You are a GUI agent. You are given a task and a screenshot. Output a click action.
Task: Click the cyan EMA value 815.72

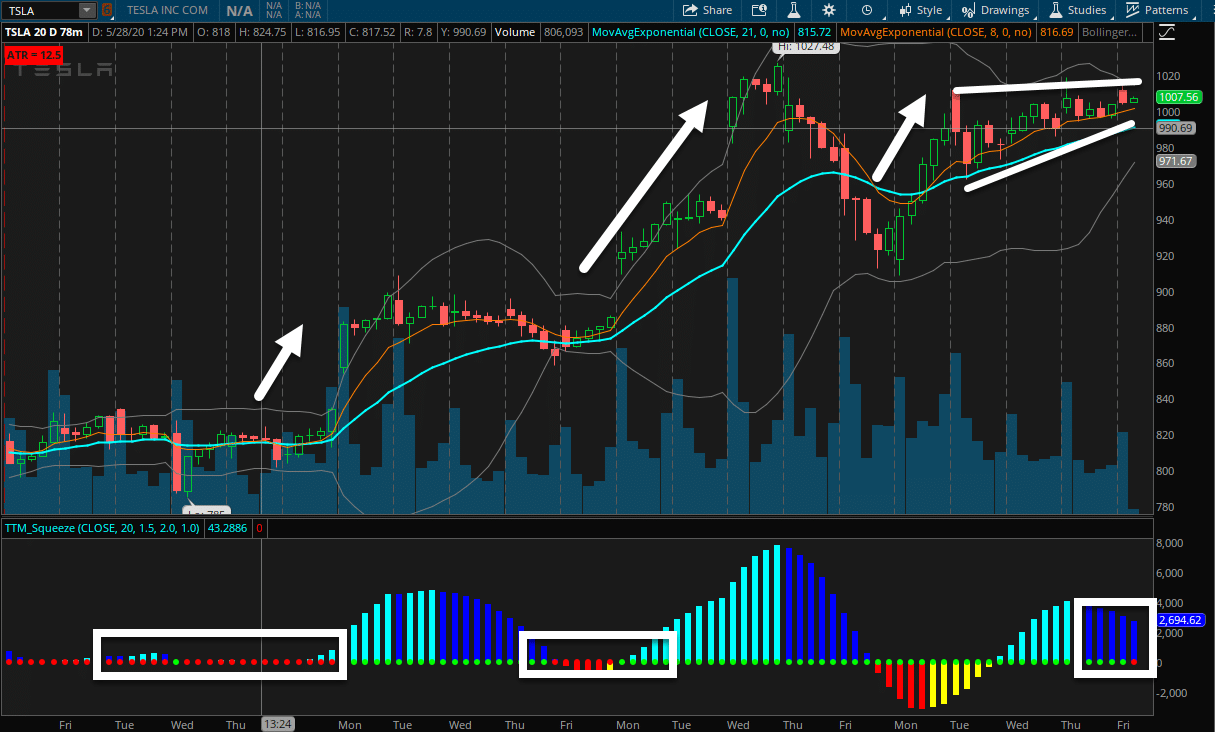click(x=816, y=32)
